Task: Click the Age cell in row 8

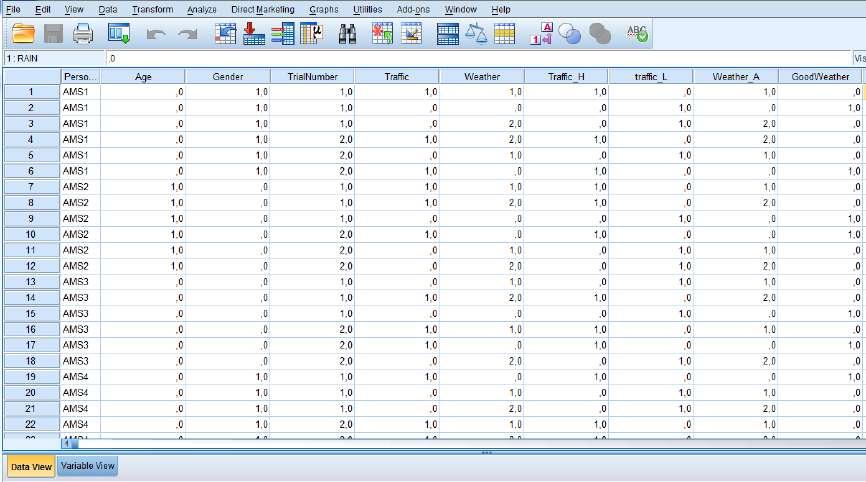Action: (x=143, y=203)
